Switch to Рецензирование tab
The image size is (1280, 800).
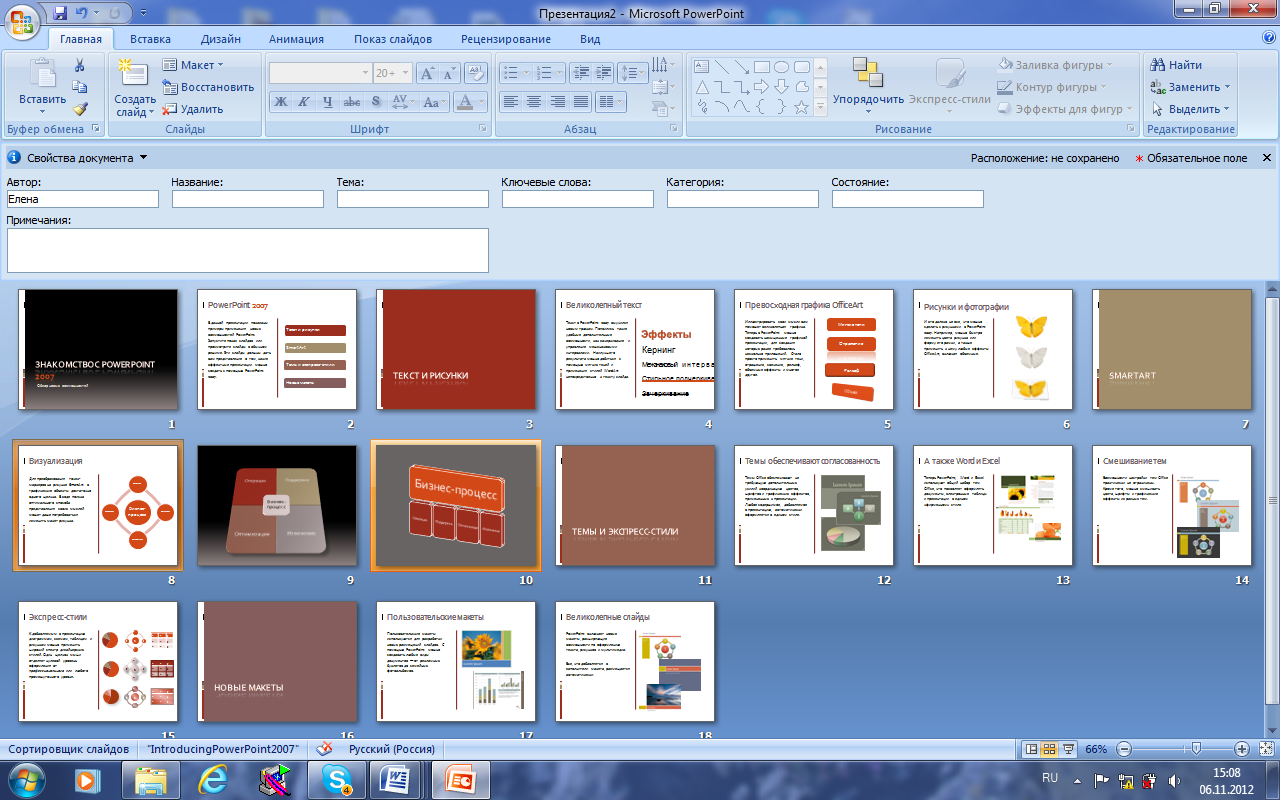click(x=506, y=39)
